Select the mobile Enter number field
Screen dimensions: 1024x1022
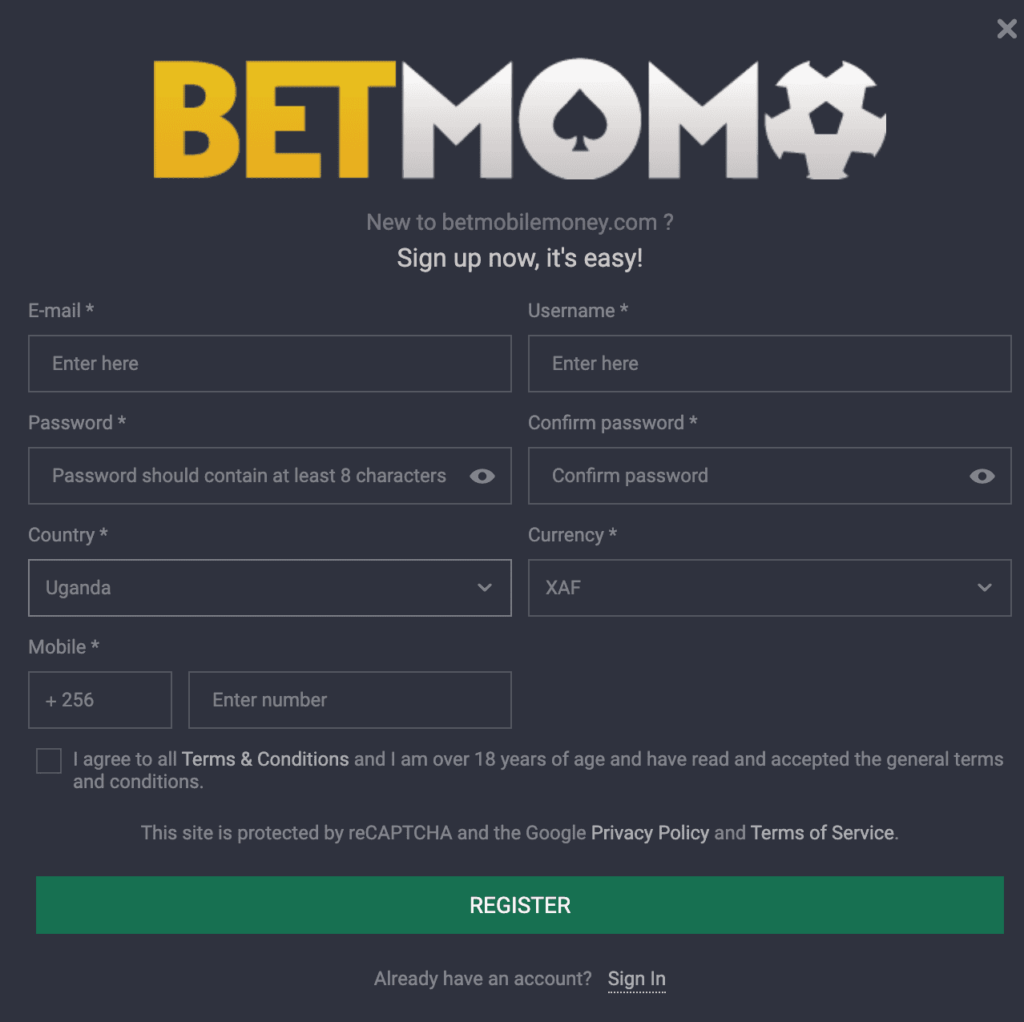click(350, 700)
